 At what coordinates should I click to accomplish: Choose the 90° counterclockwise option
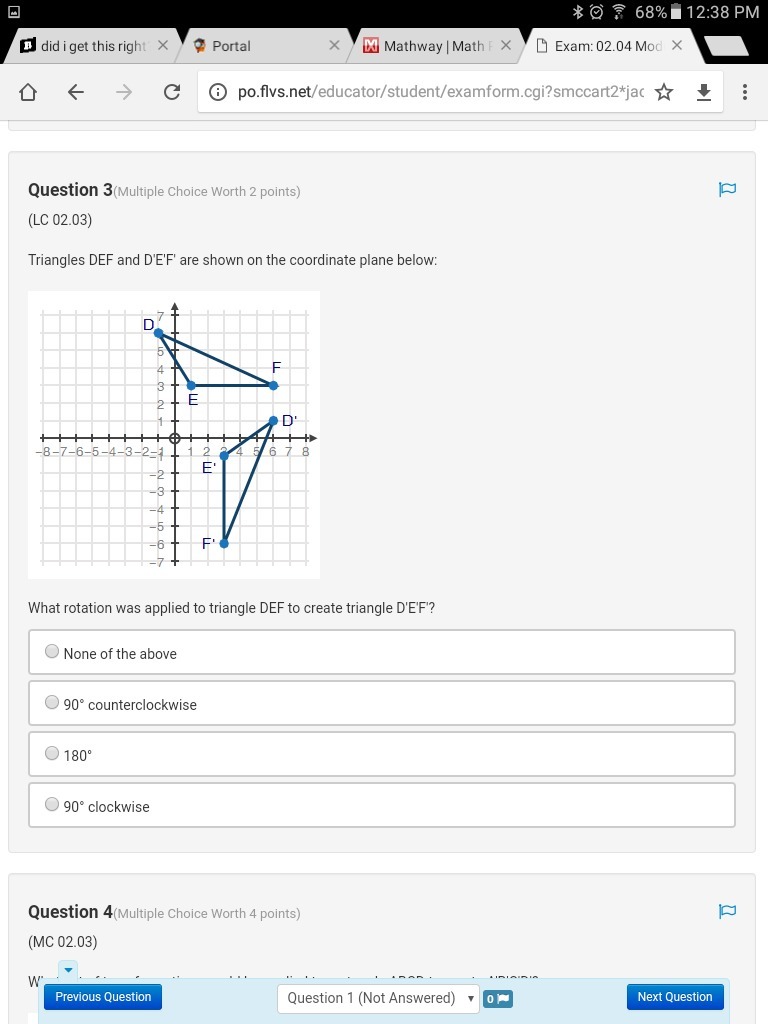[52, 703]
